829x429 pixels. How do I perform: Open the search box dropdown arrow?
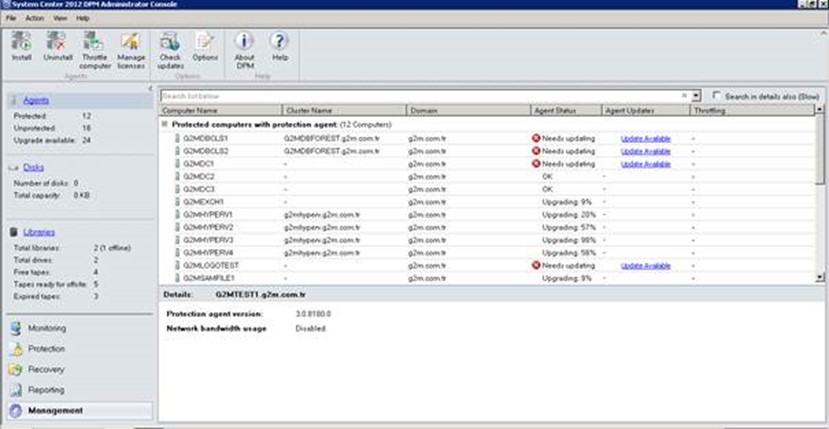[696, 96]
